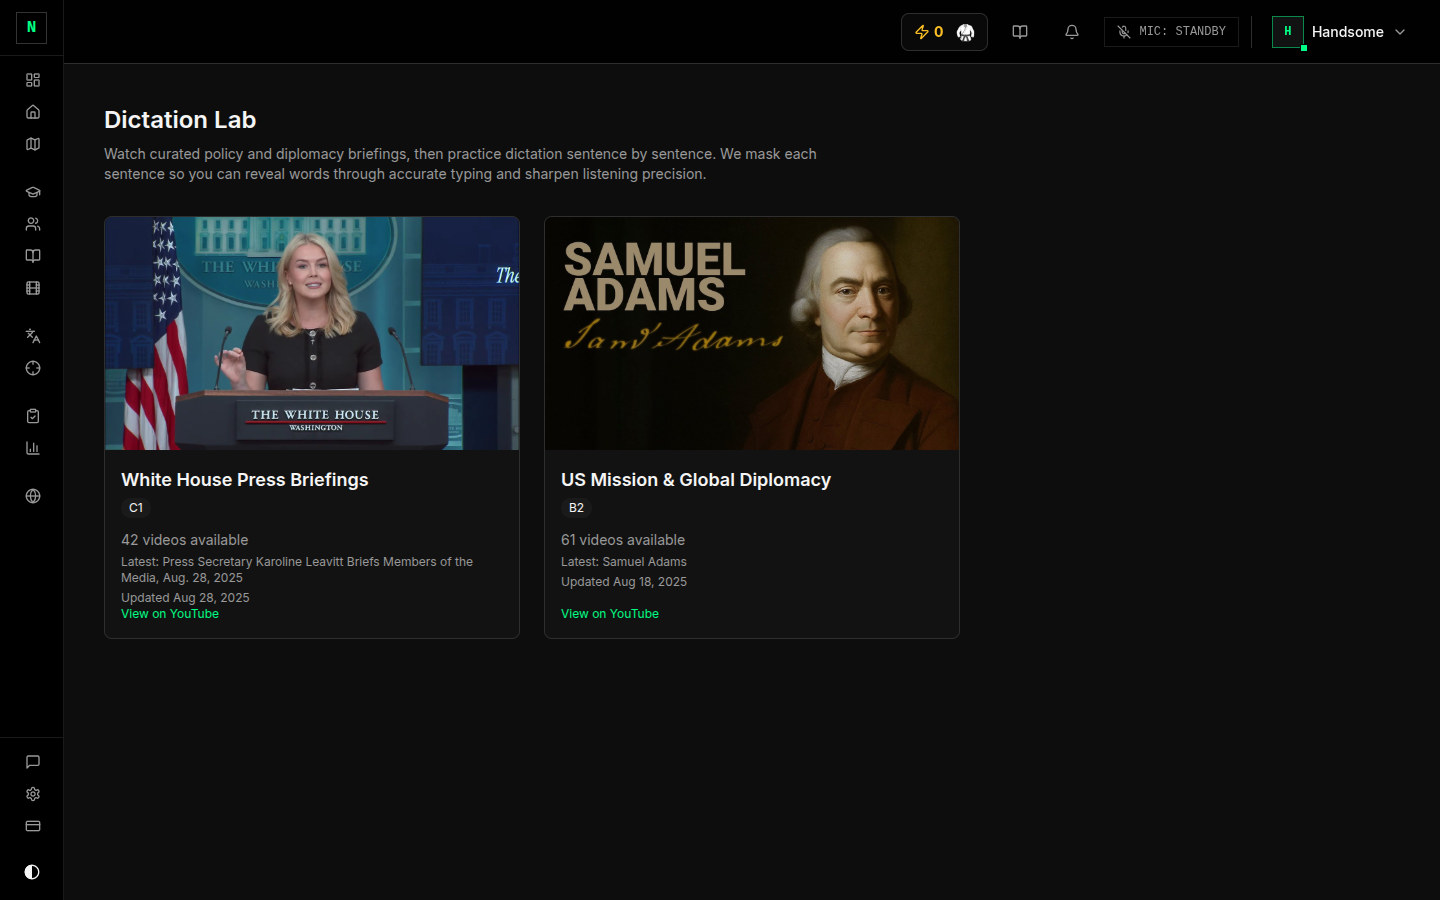Open the sidebar open-book icon

[33, 256]
